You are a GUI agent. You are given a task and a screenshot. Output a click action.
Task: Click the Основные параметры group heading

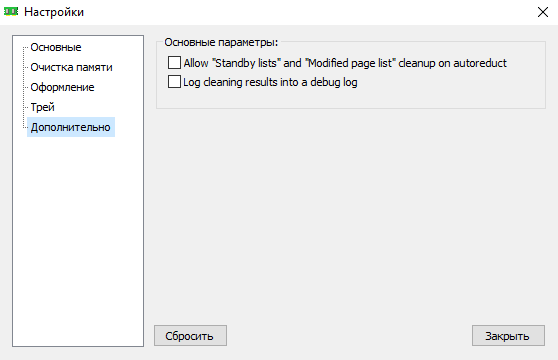pyautogui.click(x=221, y=42)
